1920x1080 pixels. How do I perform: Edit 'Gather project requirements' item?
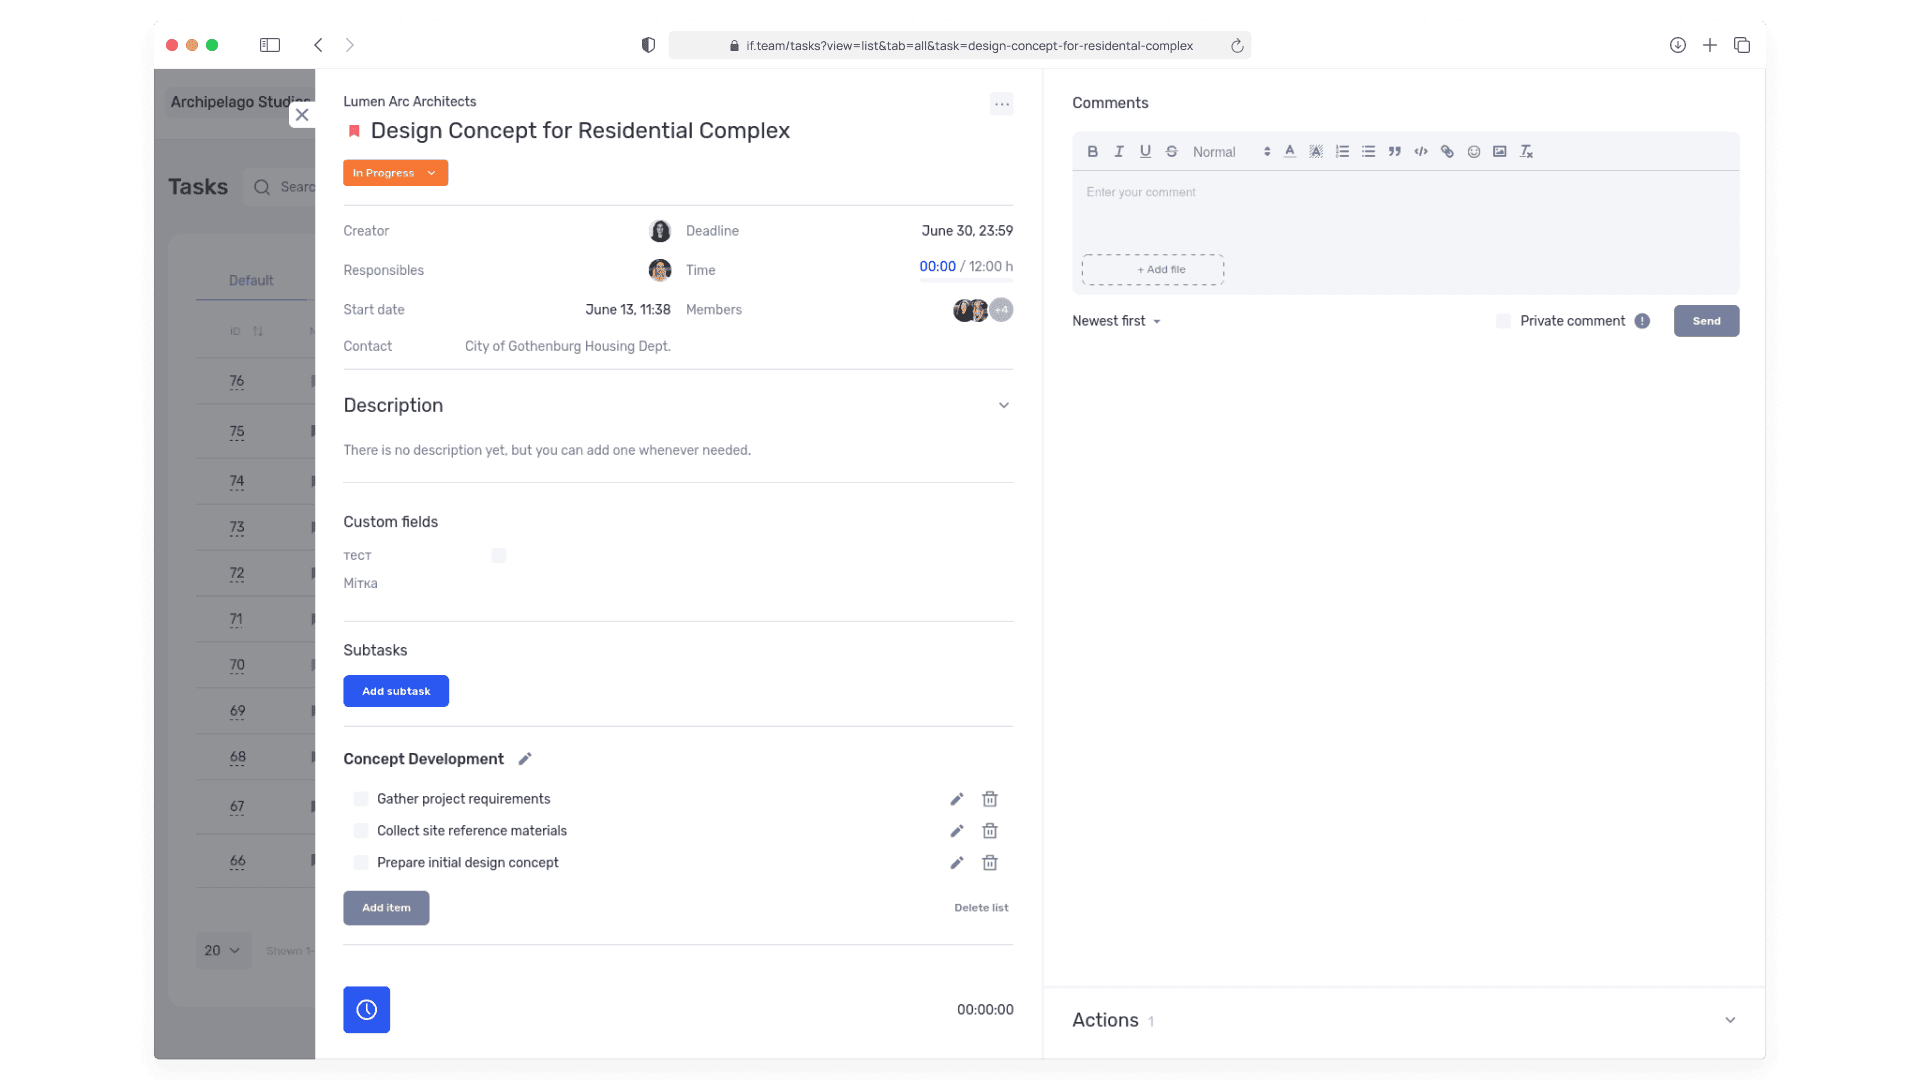click(957, 799)
